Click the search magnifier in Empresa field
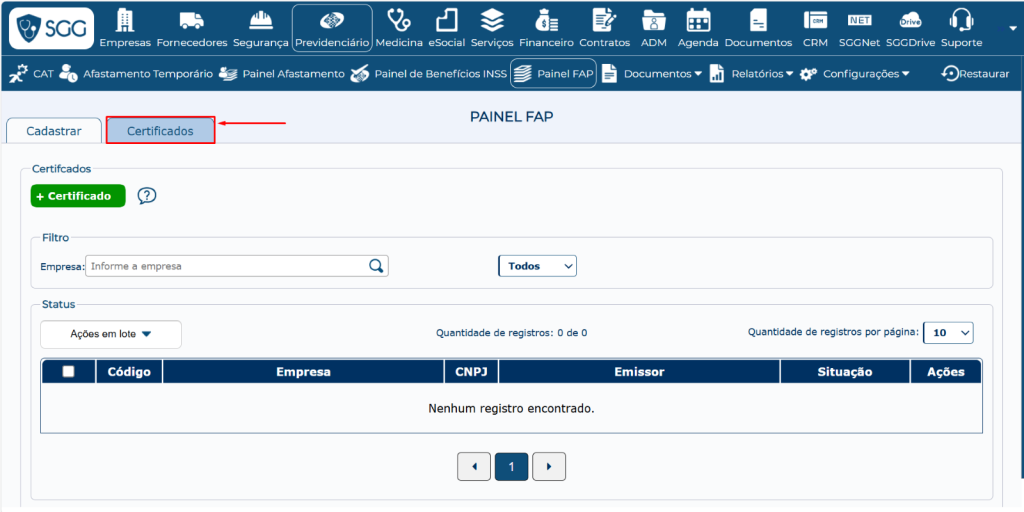1024x512 pixels. 376,266
